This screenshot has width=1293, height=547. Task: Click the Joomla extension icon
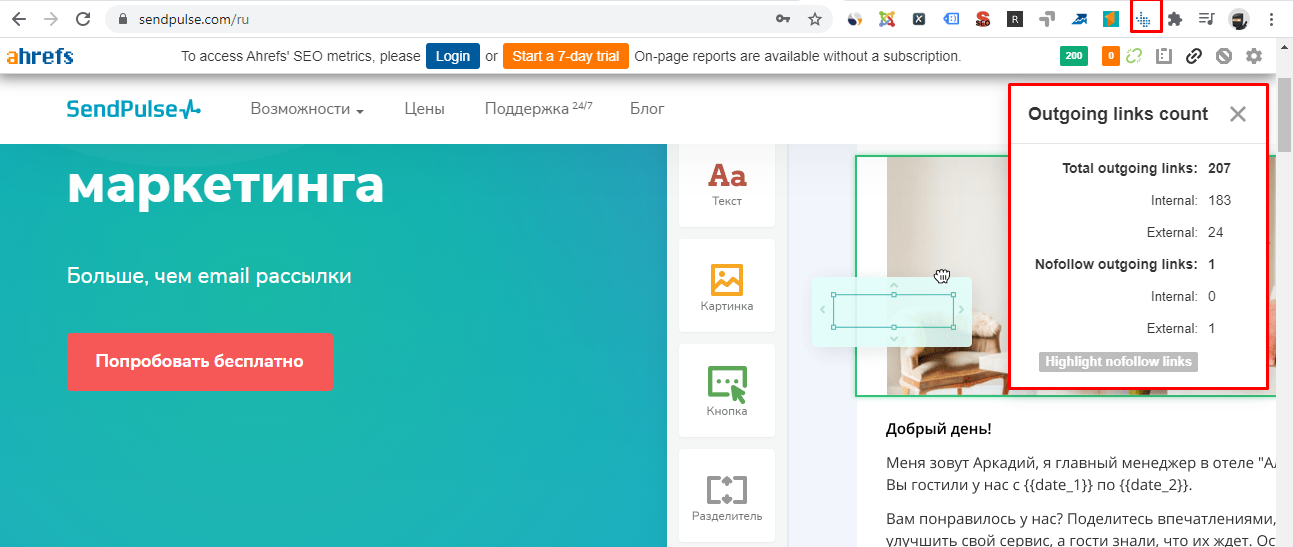coord(886,19)
